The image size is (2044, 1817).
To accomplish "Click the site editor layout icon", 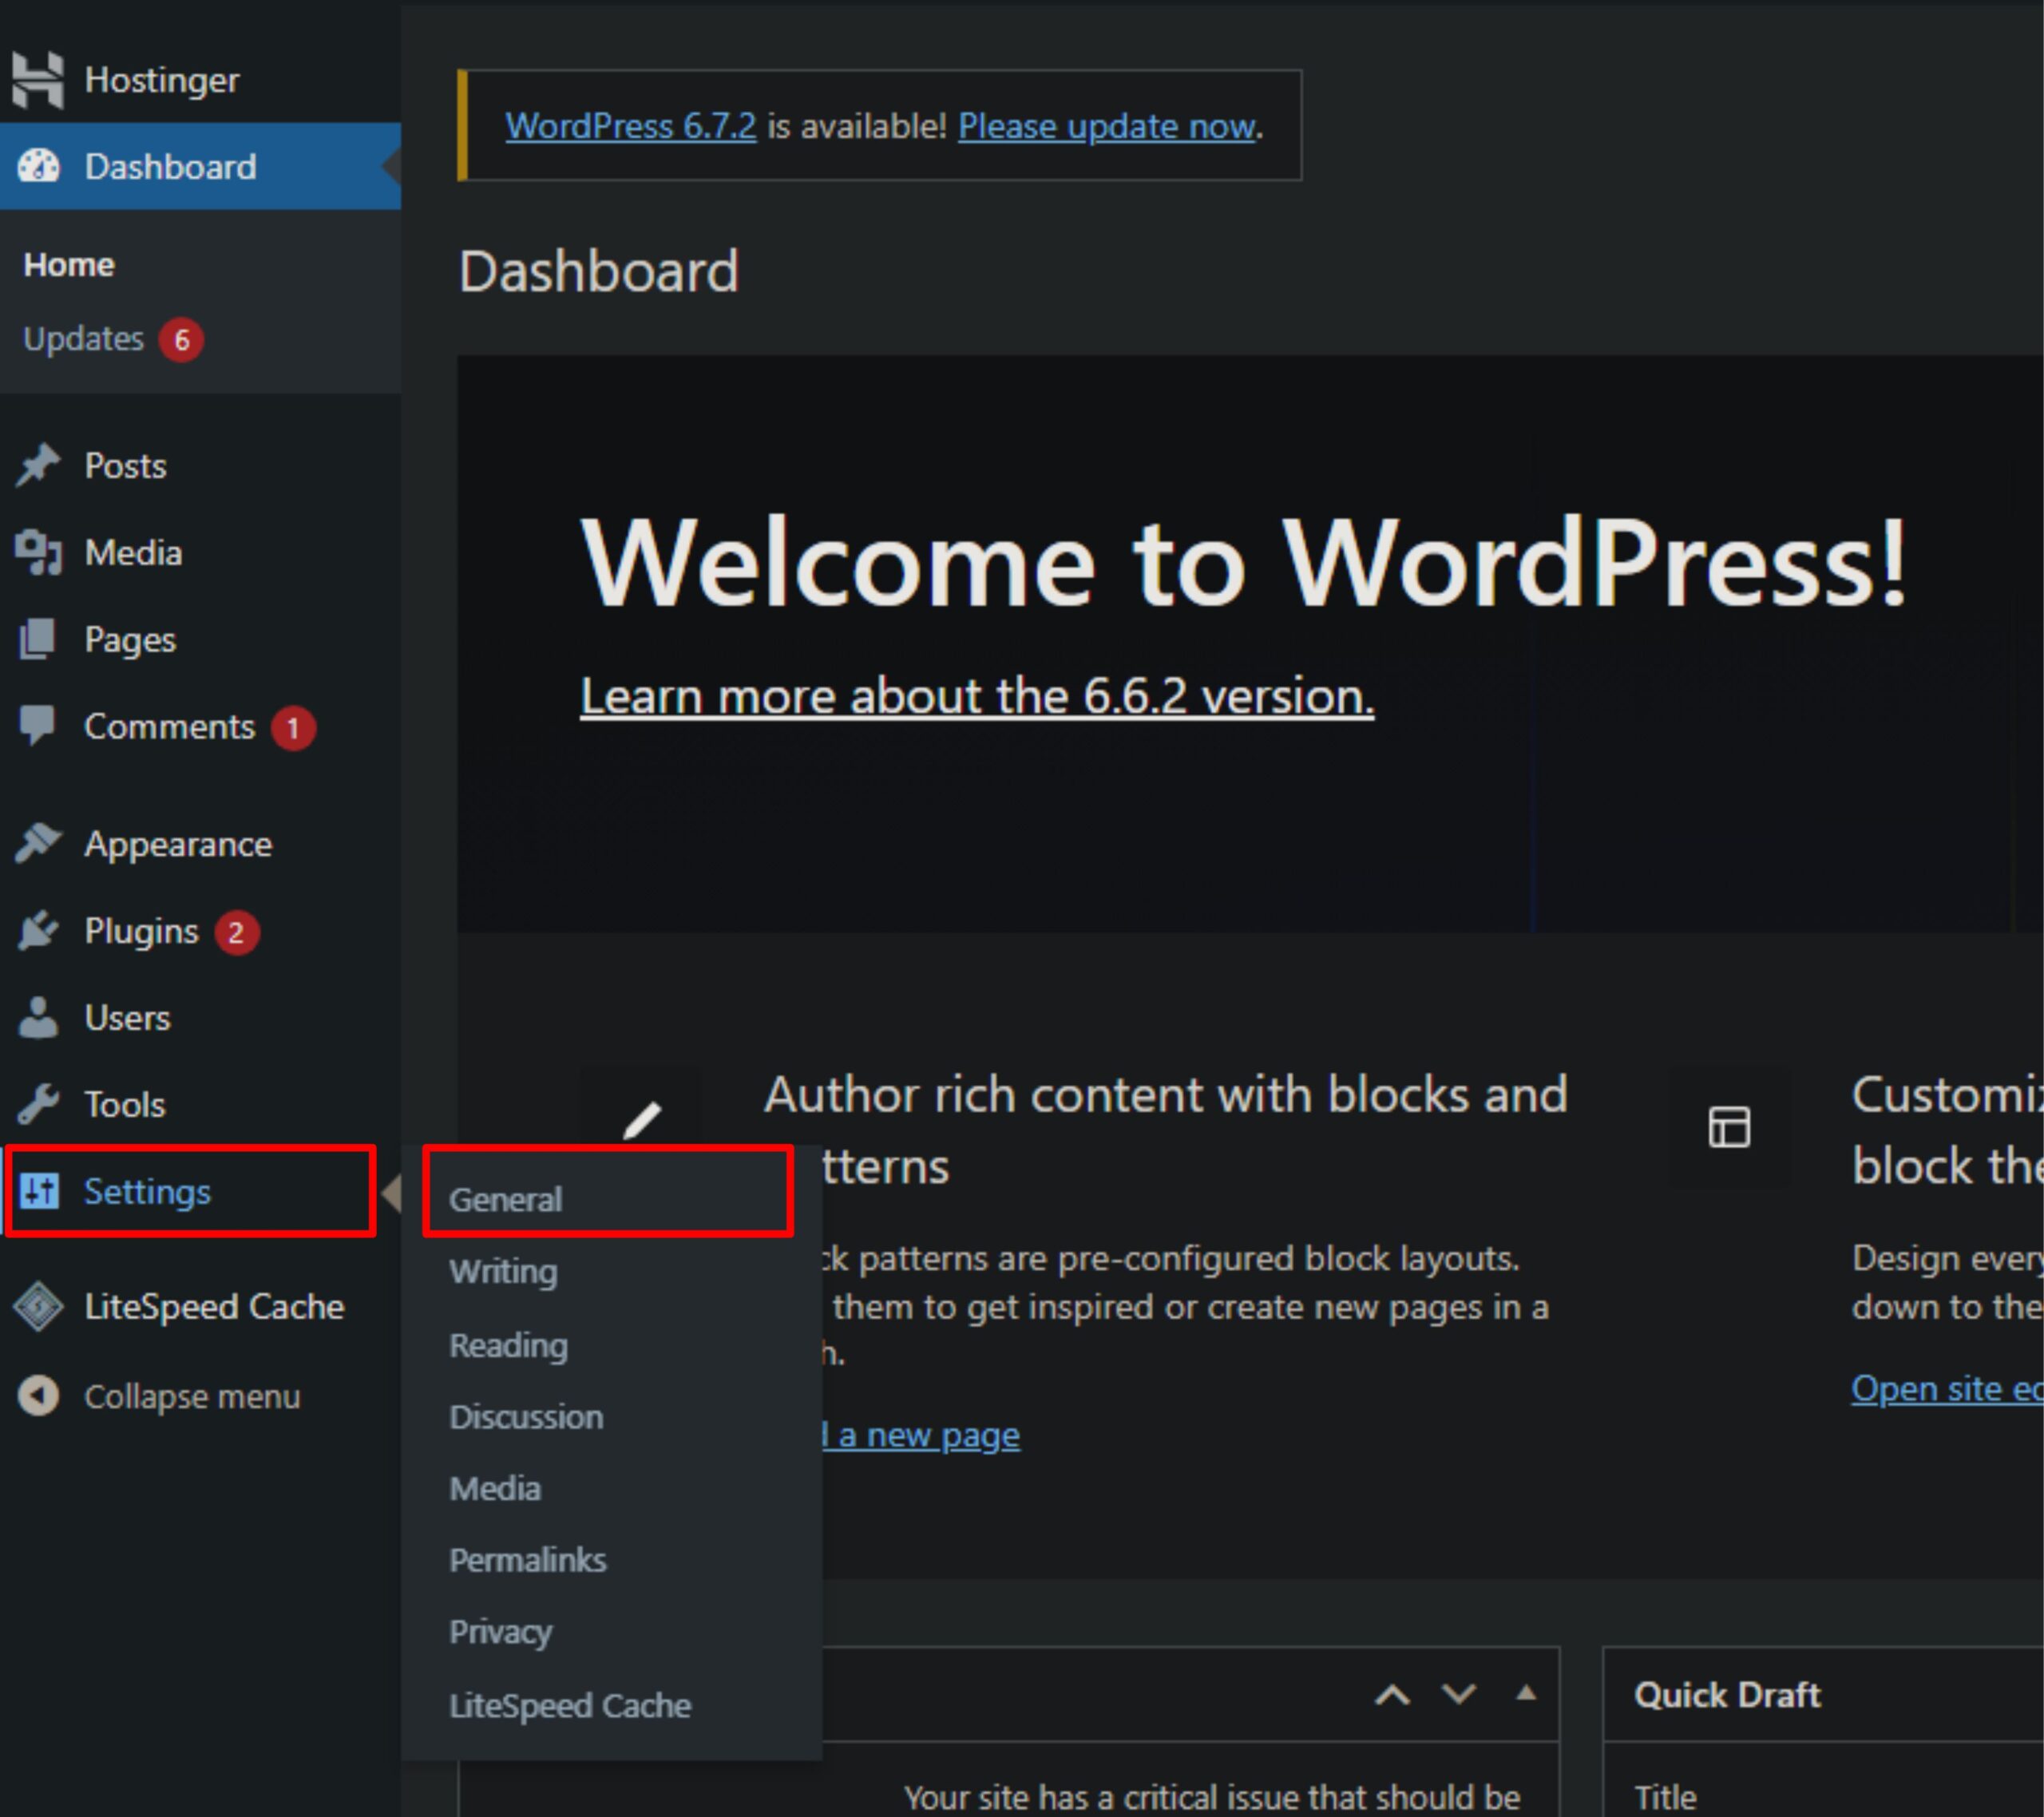I will (x=1729, y=1127).
